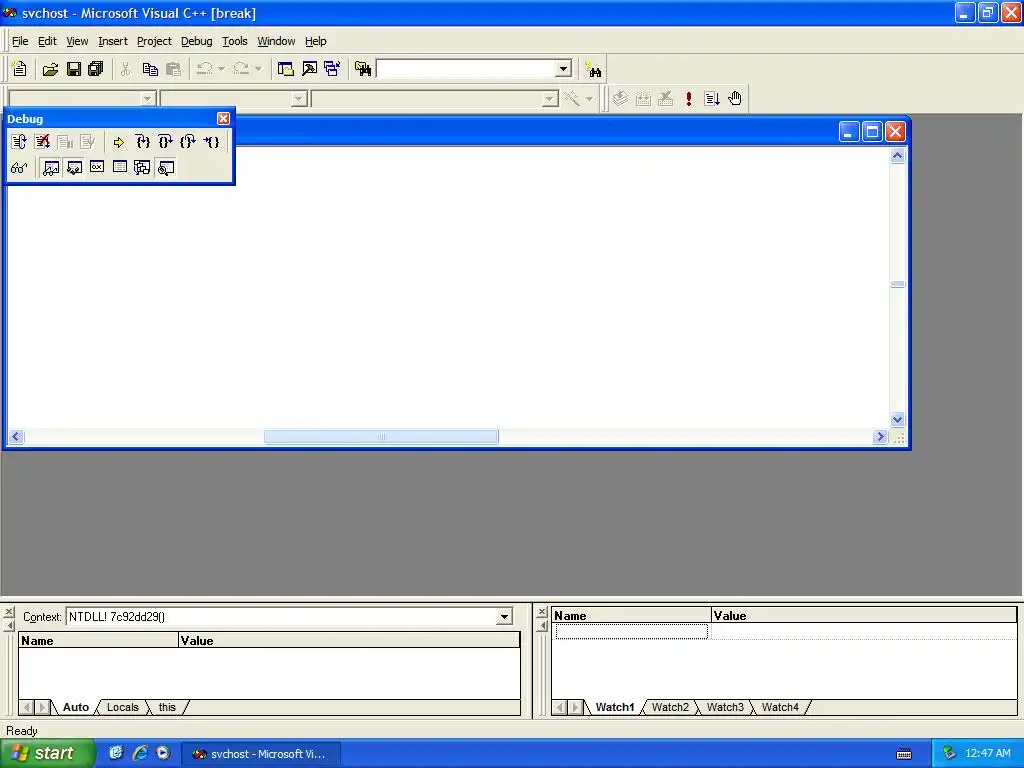The width and height of the screenshot is (1024, 768).
Task: Open the Insert menu
Action: tap(113, 41)
